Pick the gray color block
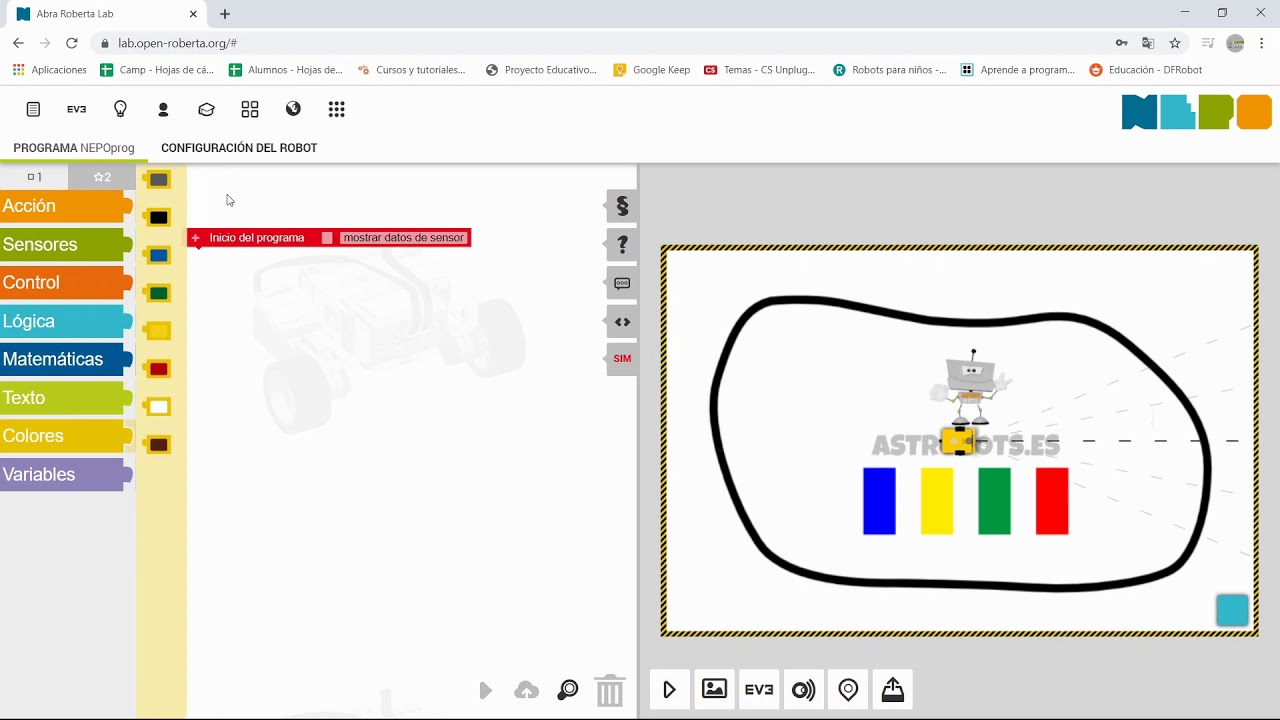Image resolution: width=1280 pixels, height=720 pixels. (157, 179)
